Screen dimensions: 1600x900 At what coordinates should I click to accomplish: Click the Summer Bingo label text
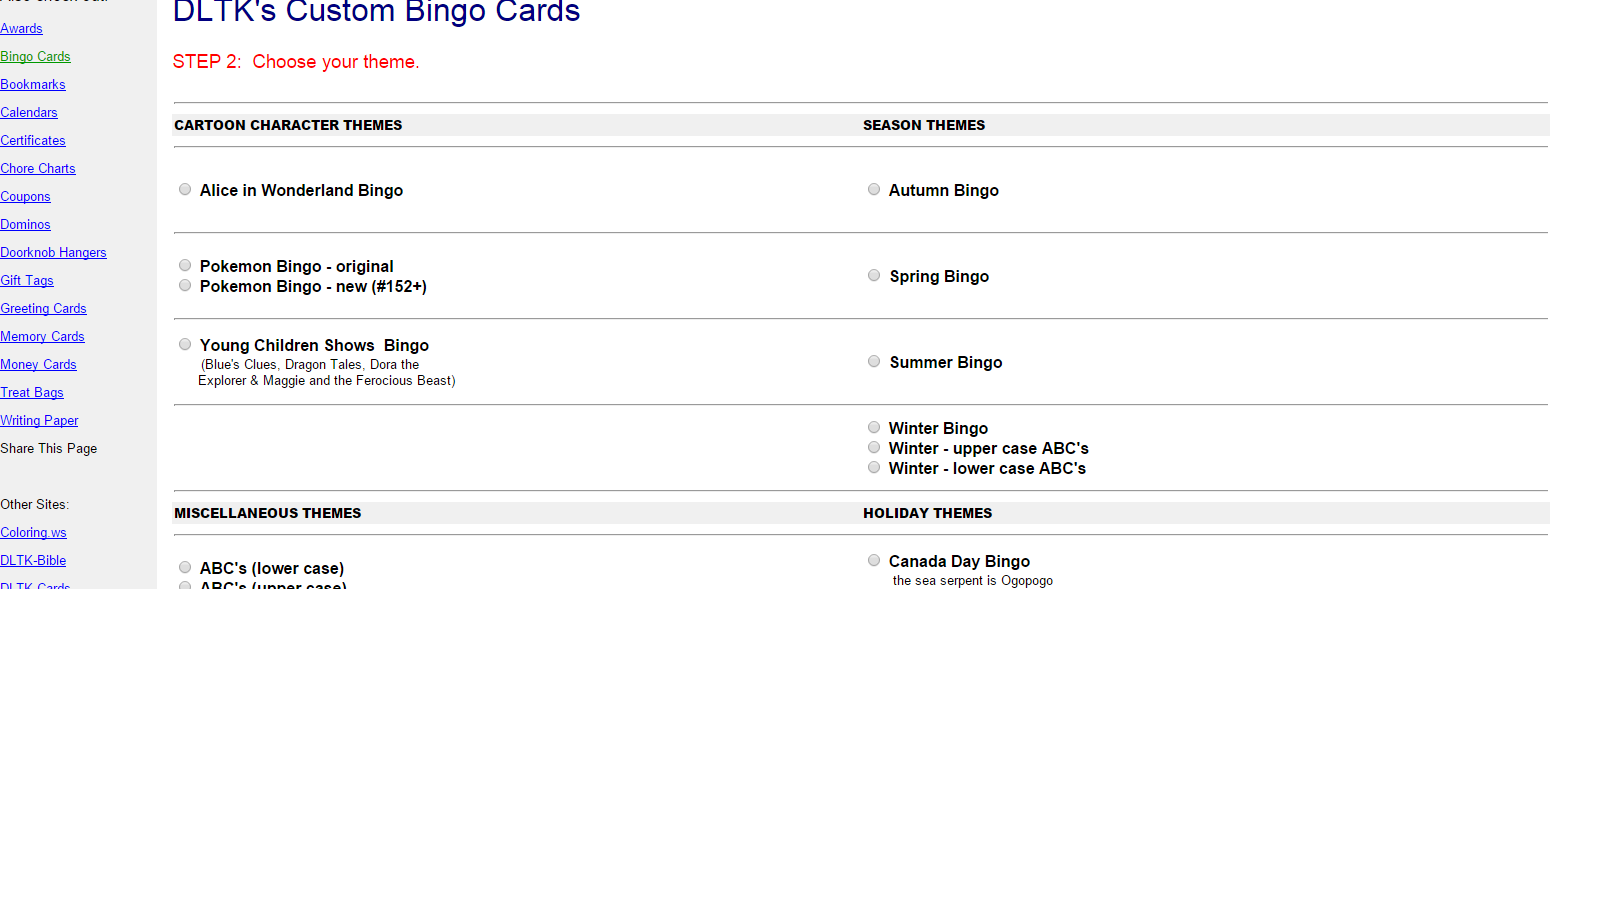click(x=946, y=362)
